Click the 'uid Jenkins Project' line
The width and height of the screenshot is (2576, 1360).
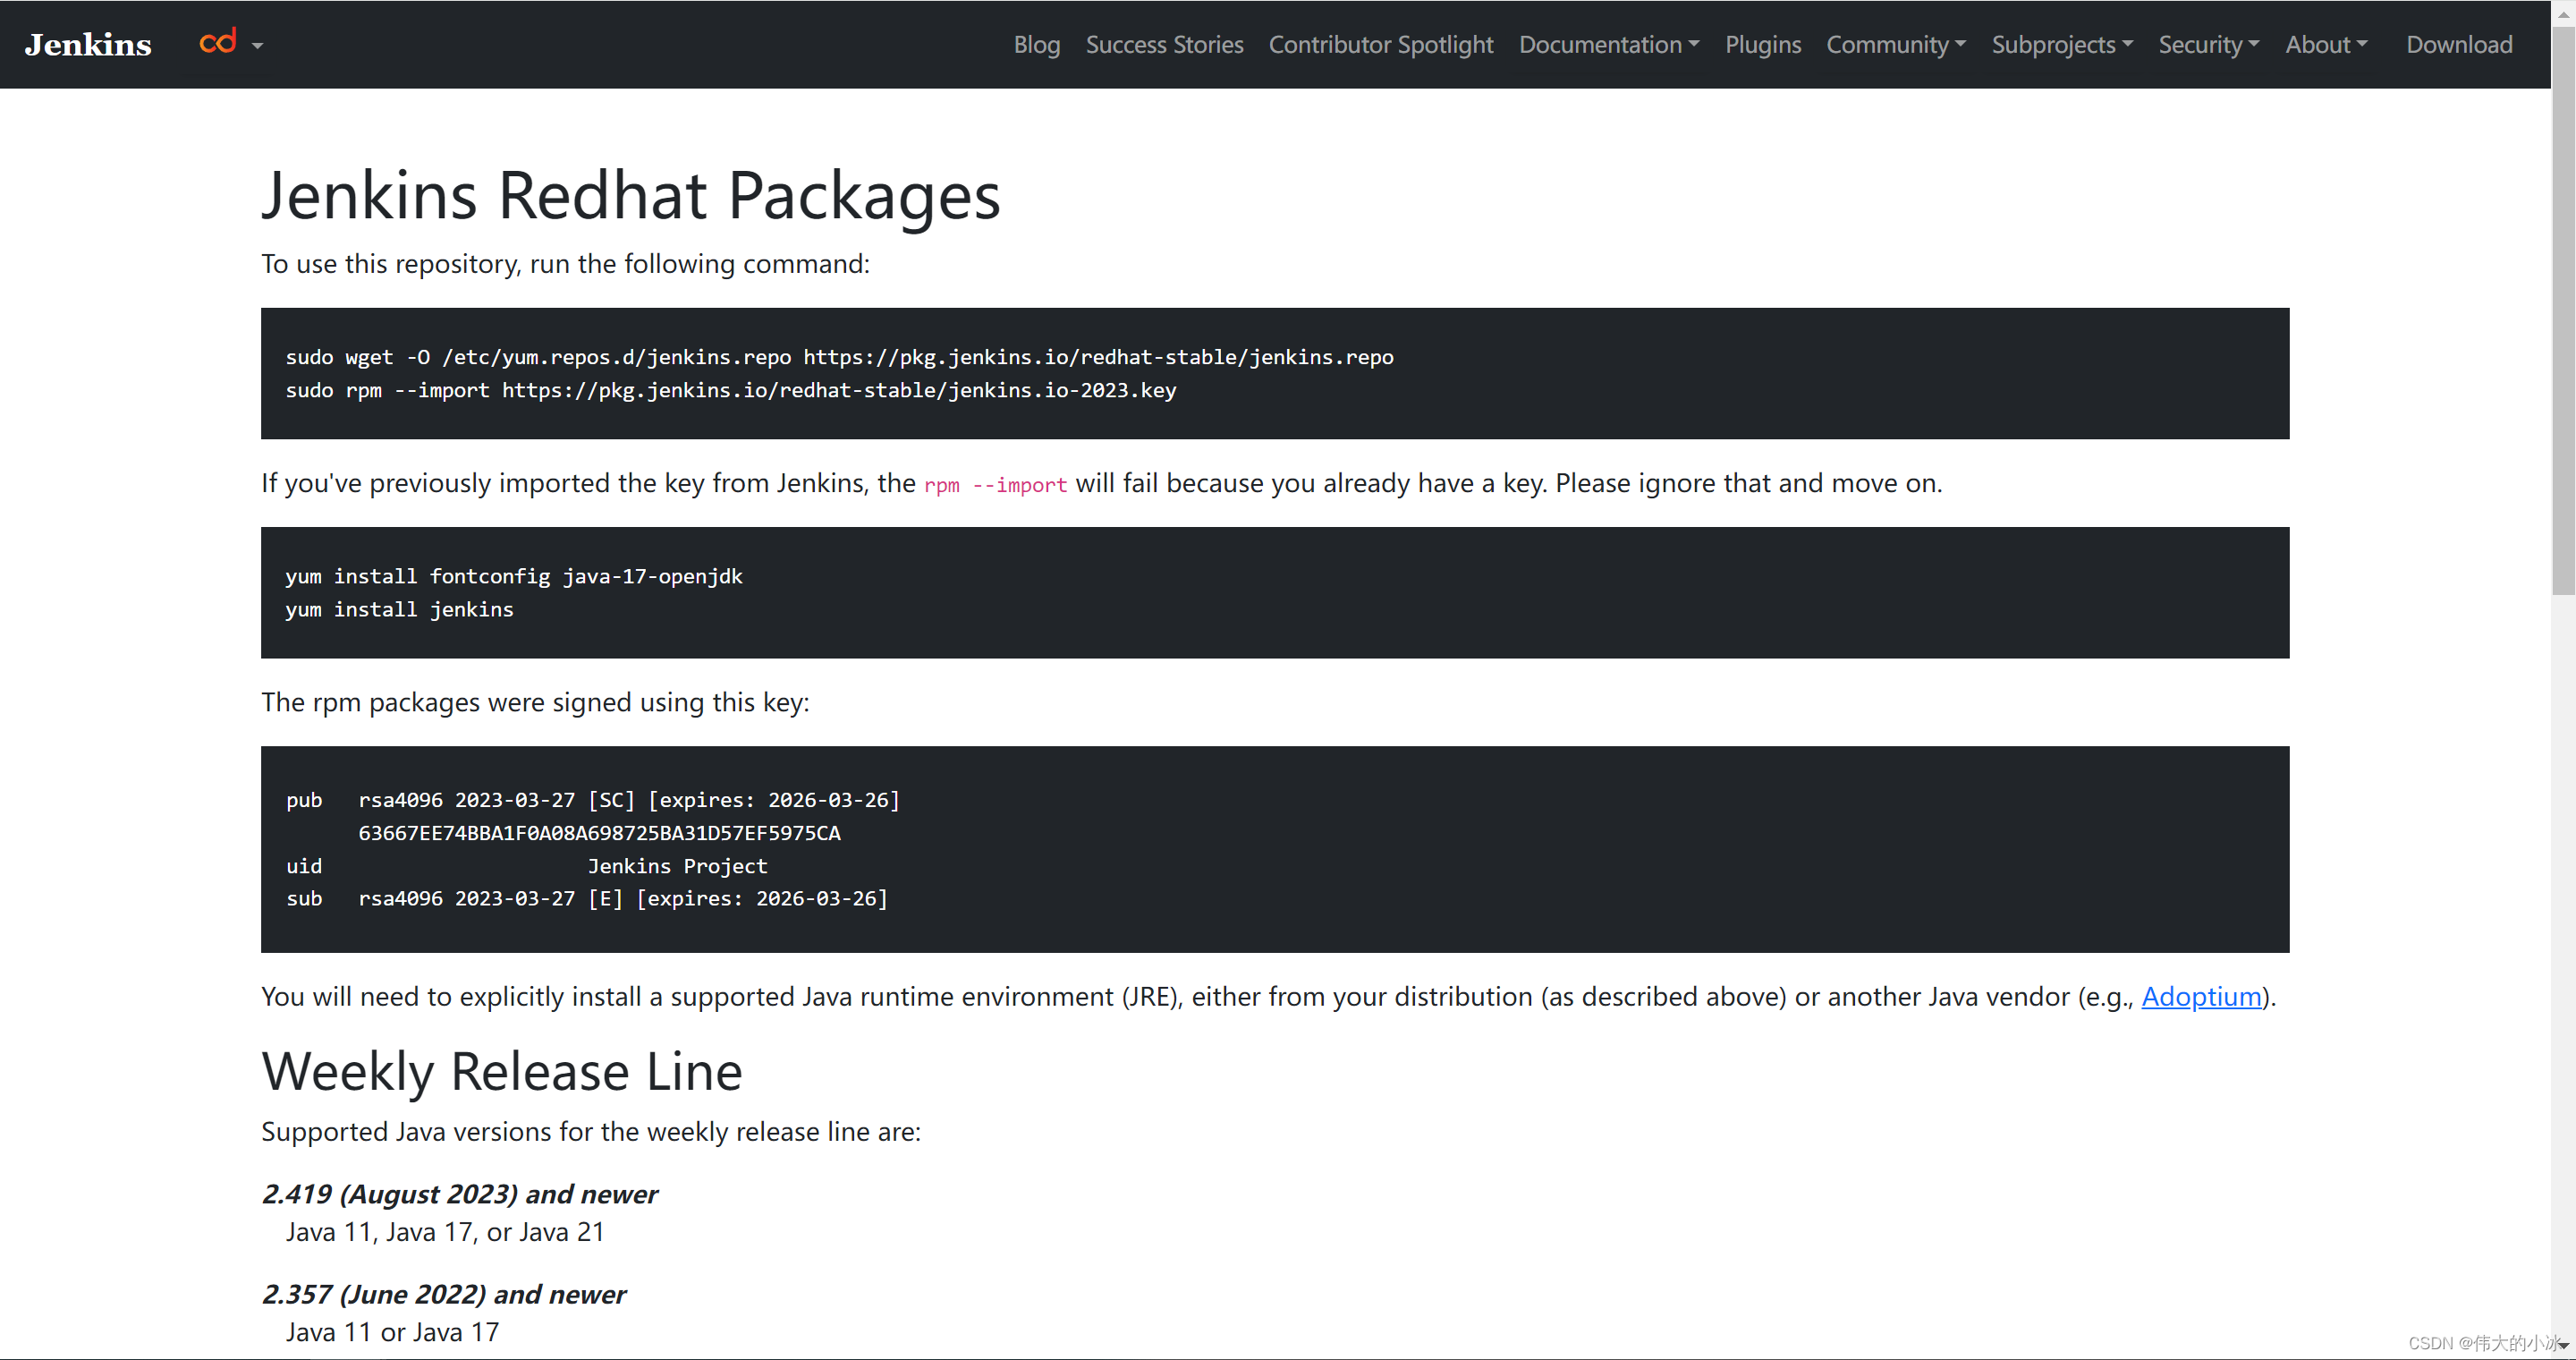click(x=526, y=866)
